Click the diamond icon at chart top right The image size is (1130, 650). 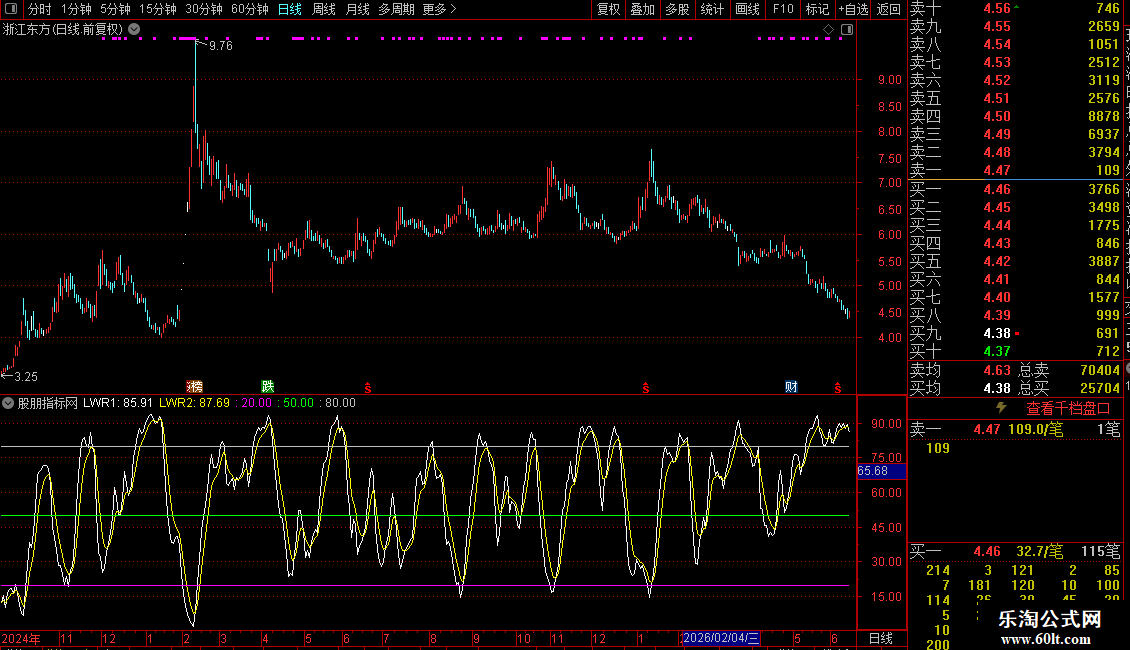pyautogui.click(x=828, y=30)
